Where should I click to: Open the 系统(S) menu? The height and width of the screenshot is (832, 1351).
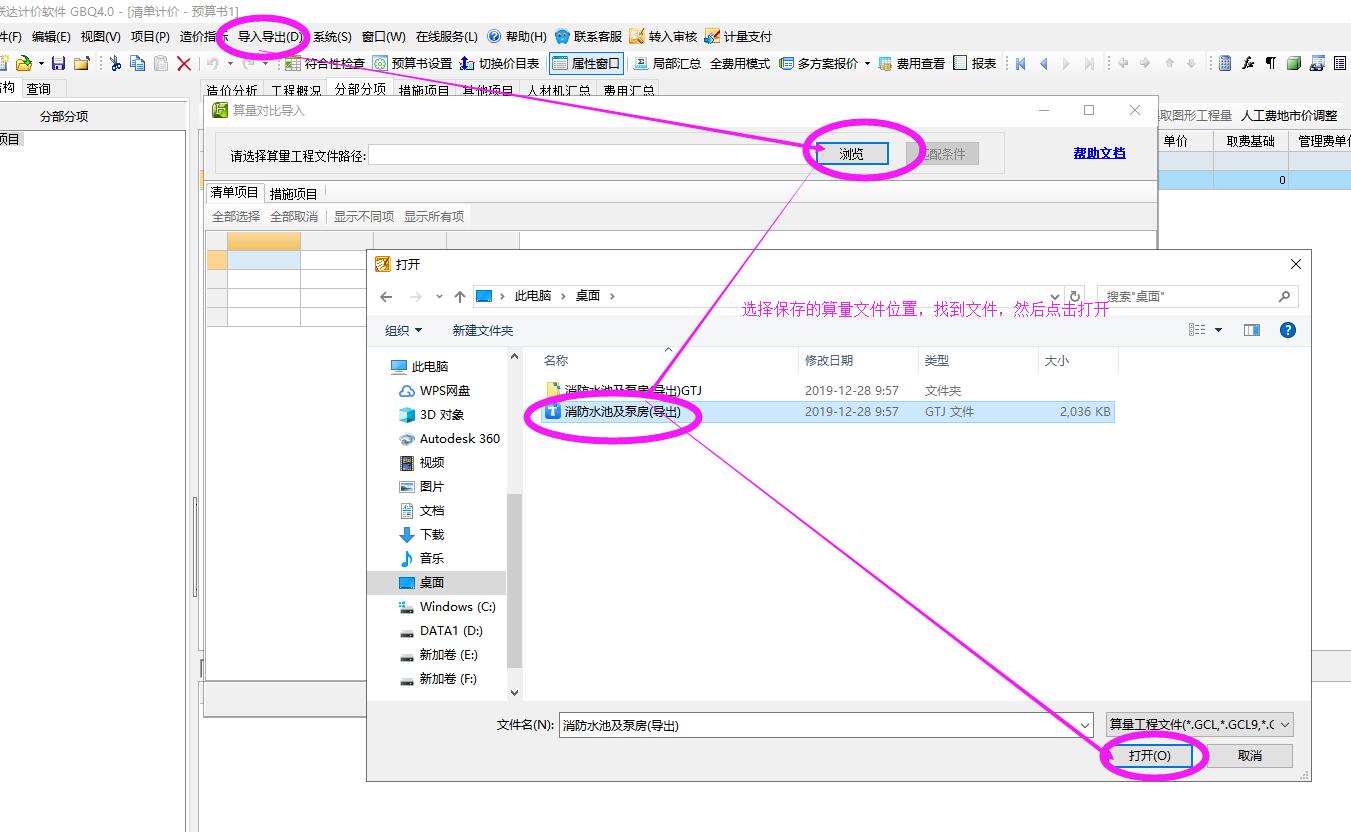pos(332,36)
